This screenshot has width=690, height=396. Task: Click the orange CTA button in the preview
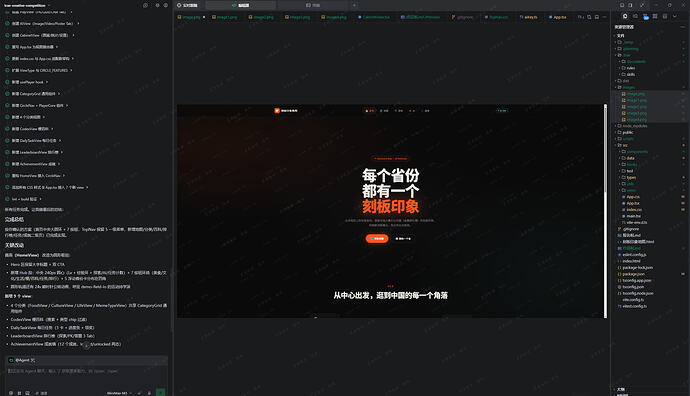377,238
